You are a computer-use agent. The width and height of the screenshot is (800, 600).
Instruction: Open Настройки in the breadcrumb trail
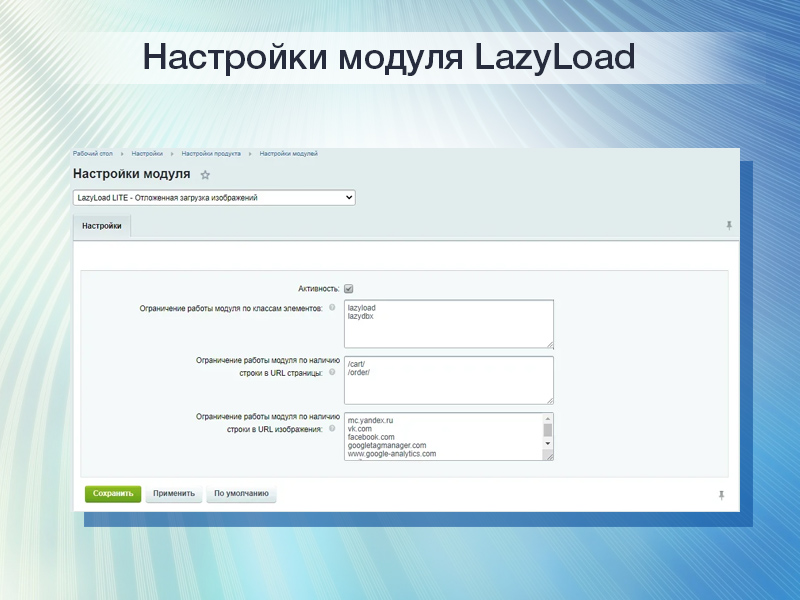click(147, 155)
